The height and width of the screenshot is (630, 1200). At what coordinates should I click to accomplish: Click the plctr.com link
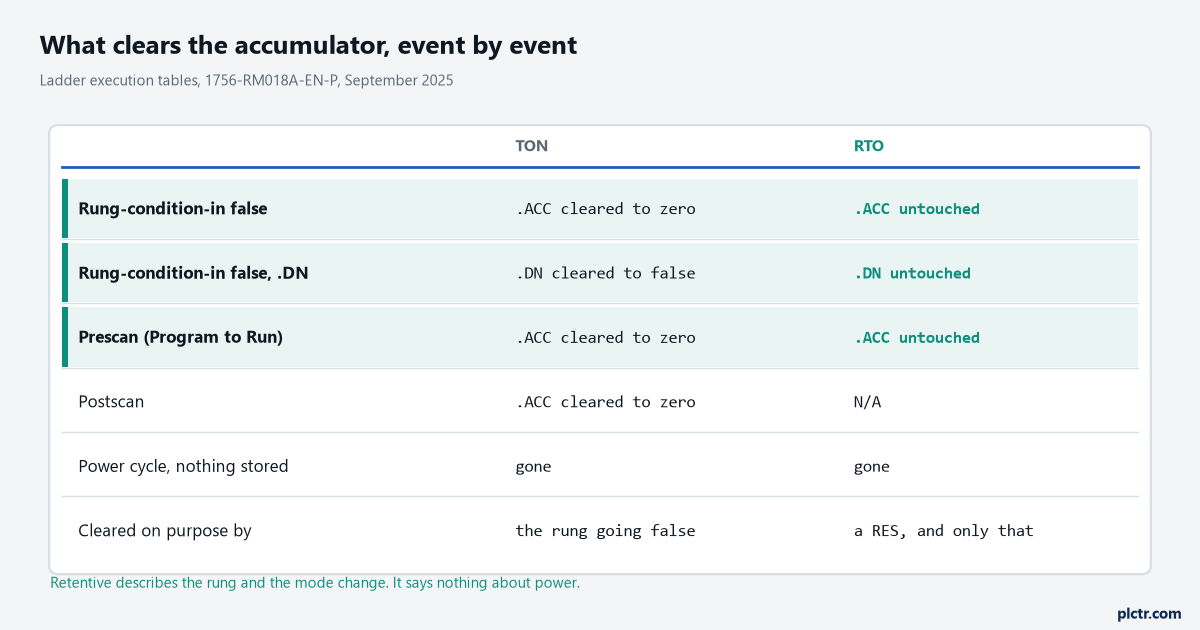(x=1149, y=613)
